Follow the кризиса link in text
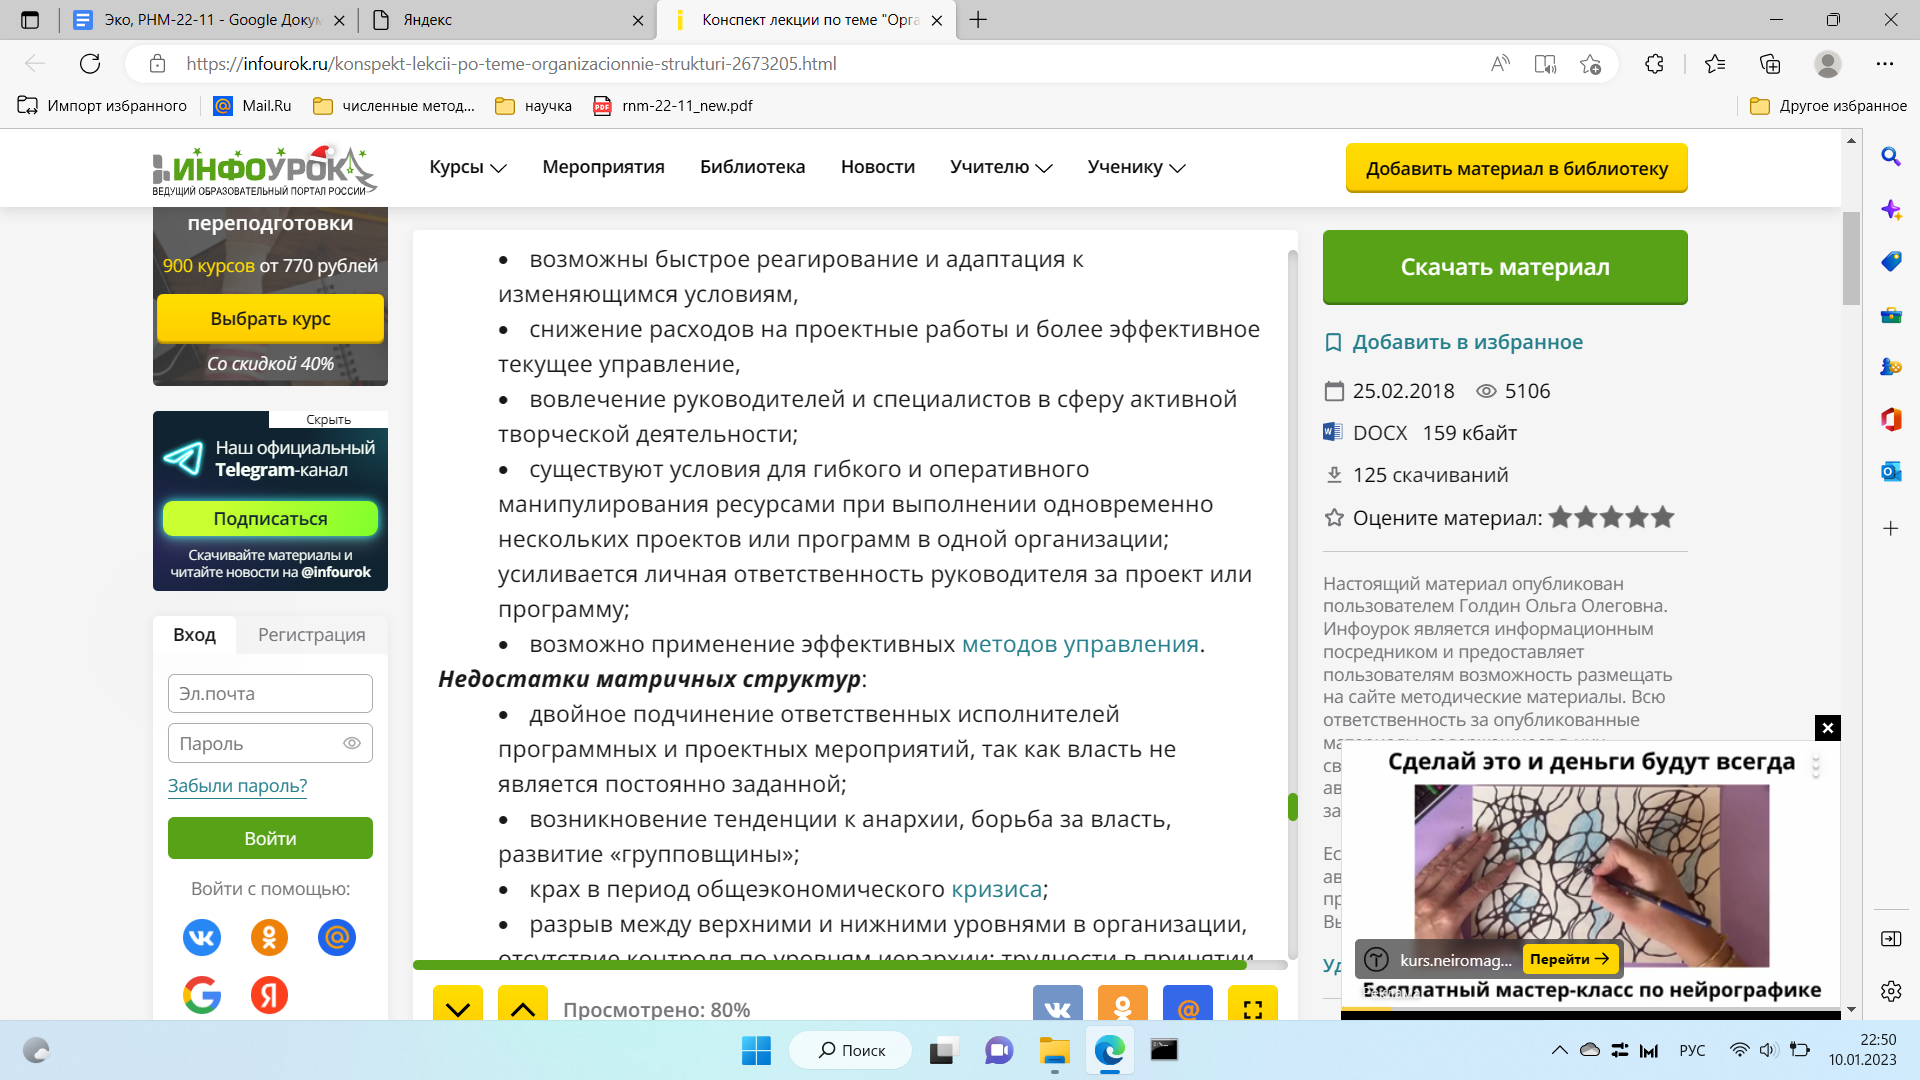1920x1080 pixels. pos(996,889)
